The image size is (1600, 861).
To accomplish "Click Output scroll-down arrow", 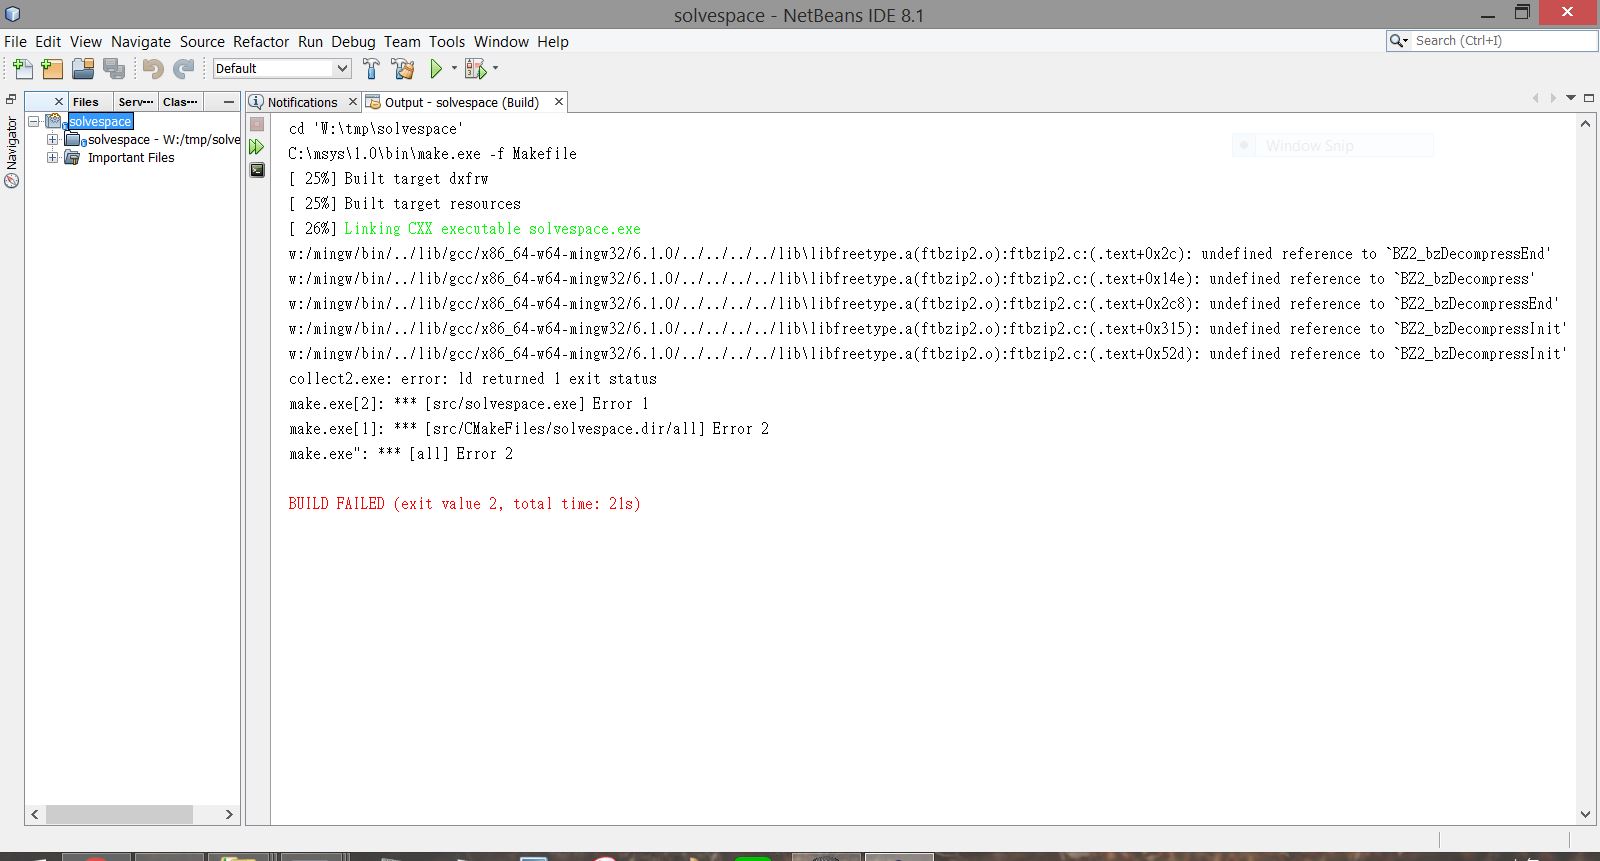I will (1585, 815).
